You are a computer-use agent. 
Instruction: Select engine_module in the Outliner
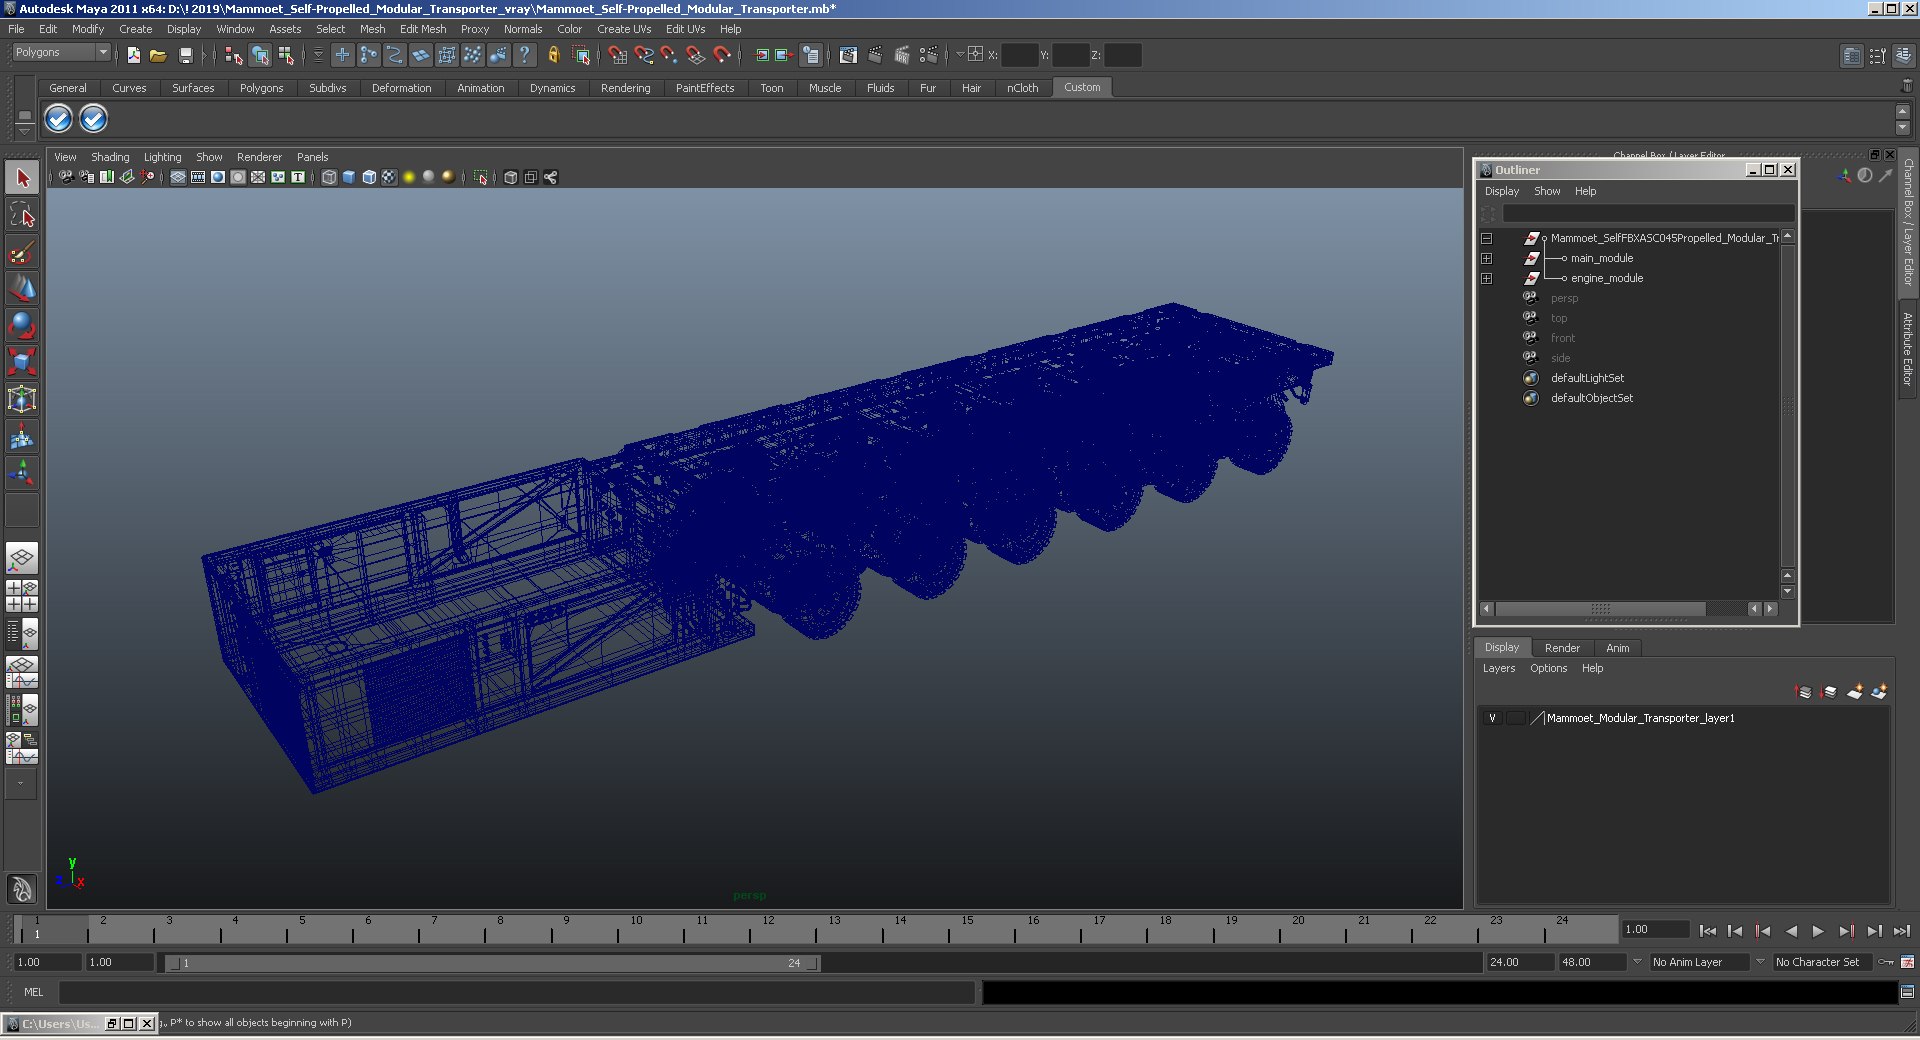(x=1606, y=279)
